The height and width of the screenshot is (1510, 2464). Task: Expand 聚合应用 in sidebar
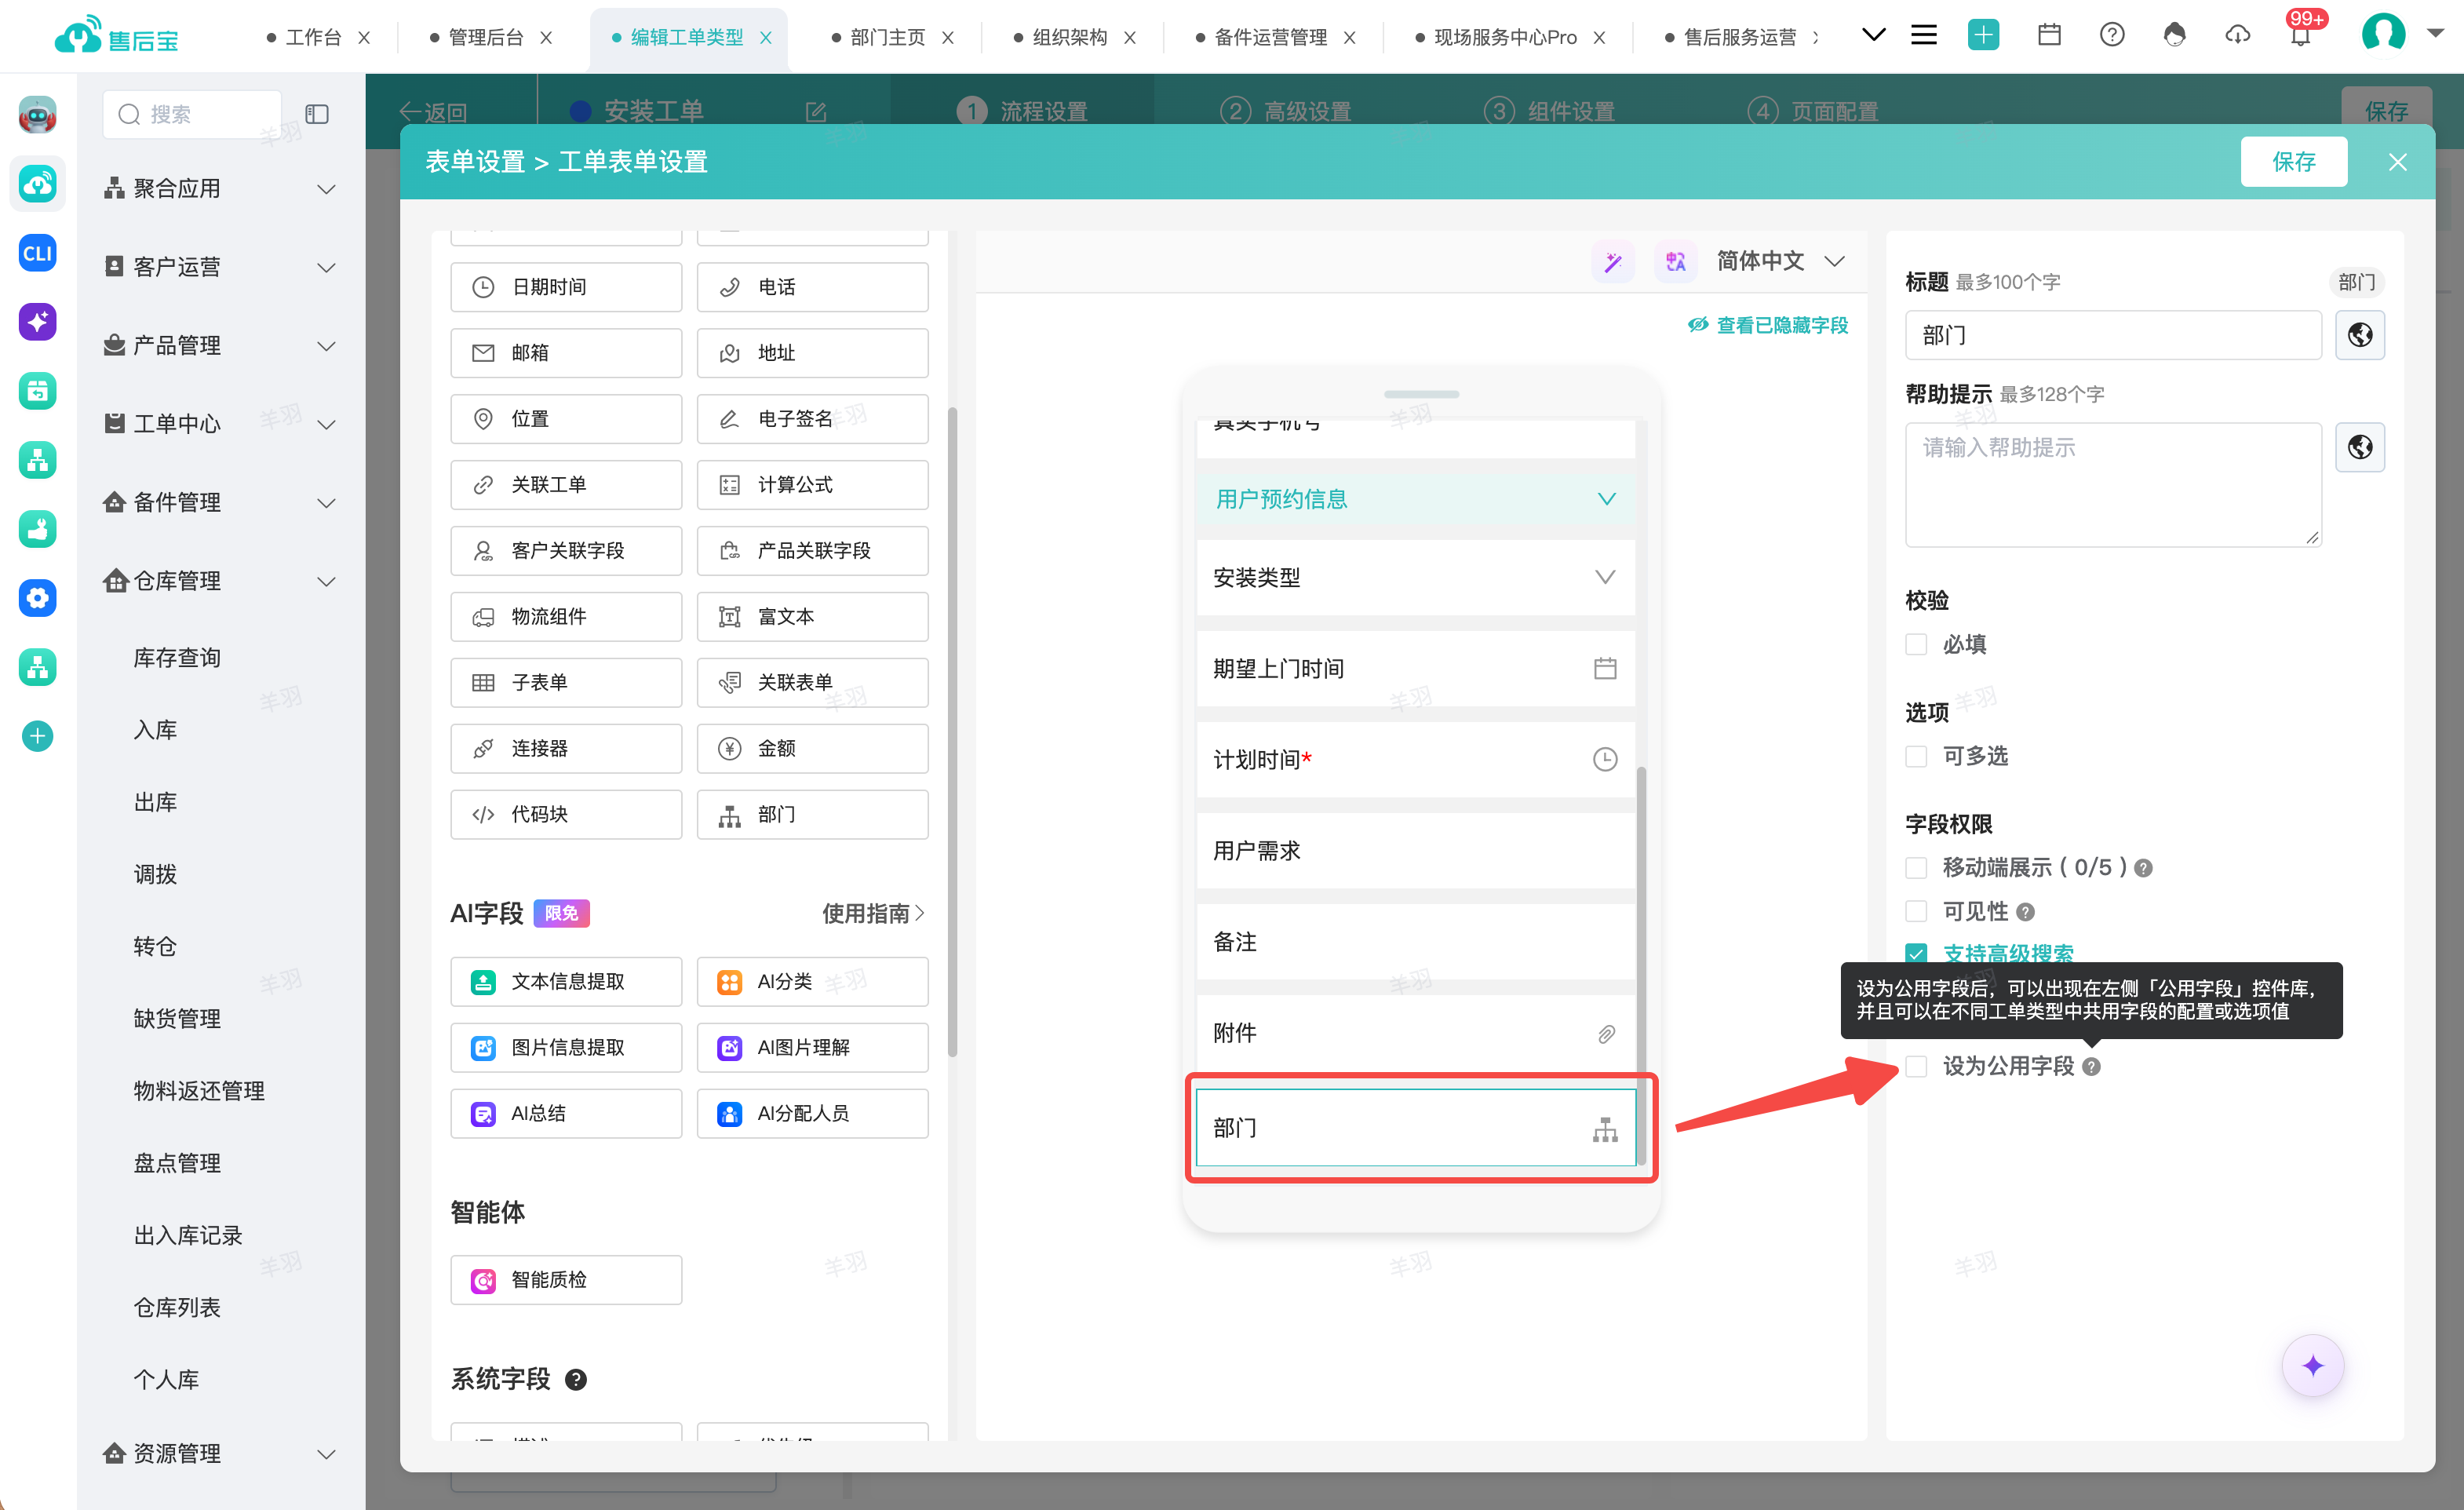[220, 188]
